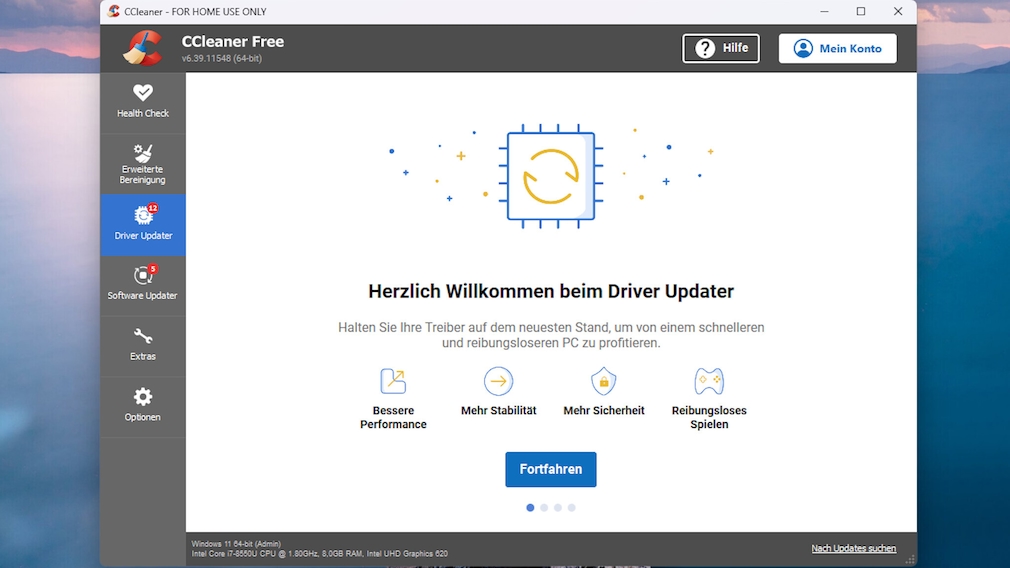
Task: Go to the second page indicator dot
Action: tap(544, 508)
